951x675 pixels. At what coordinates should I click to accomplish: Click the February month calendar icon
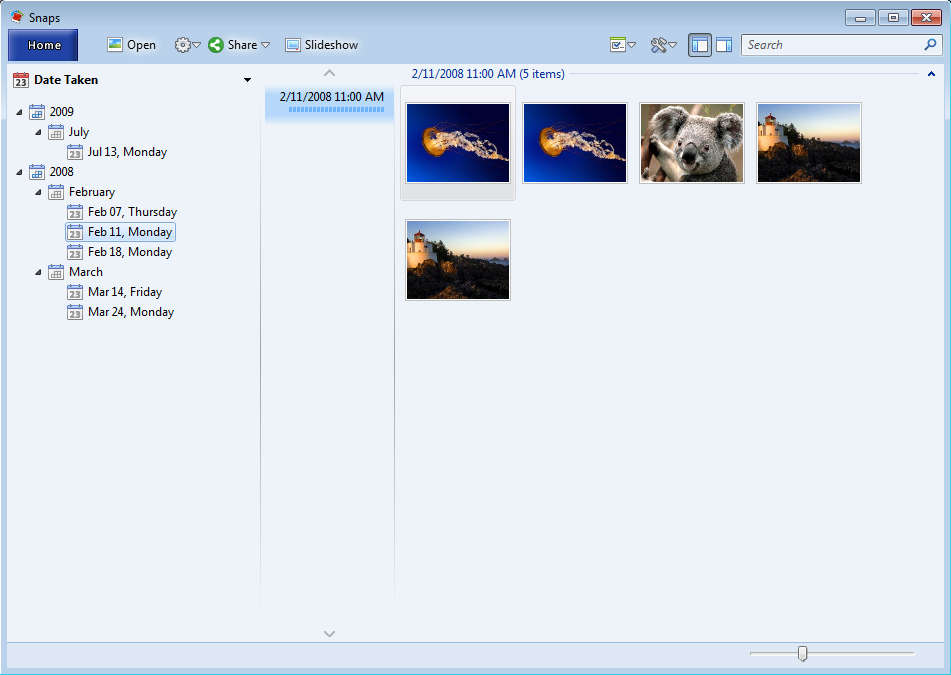click(56, 192)
